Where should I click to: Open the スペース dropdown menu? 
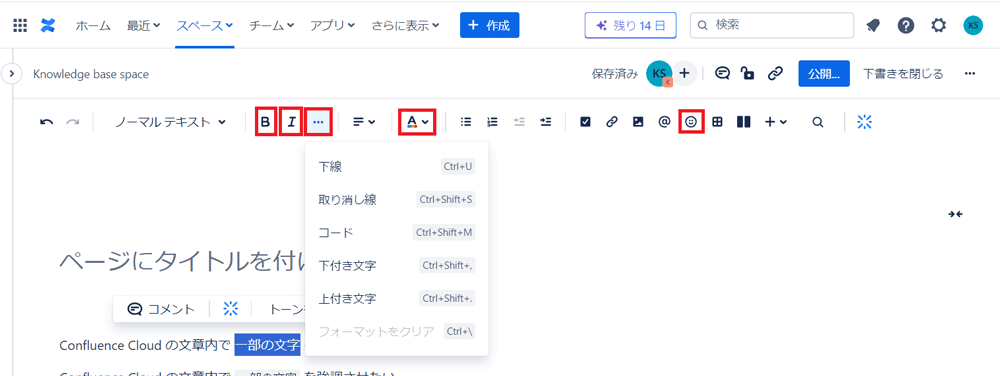[204, 25]
